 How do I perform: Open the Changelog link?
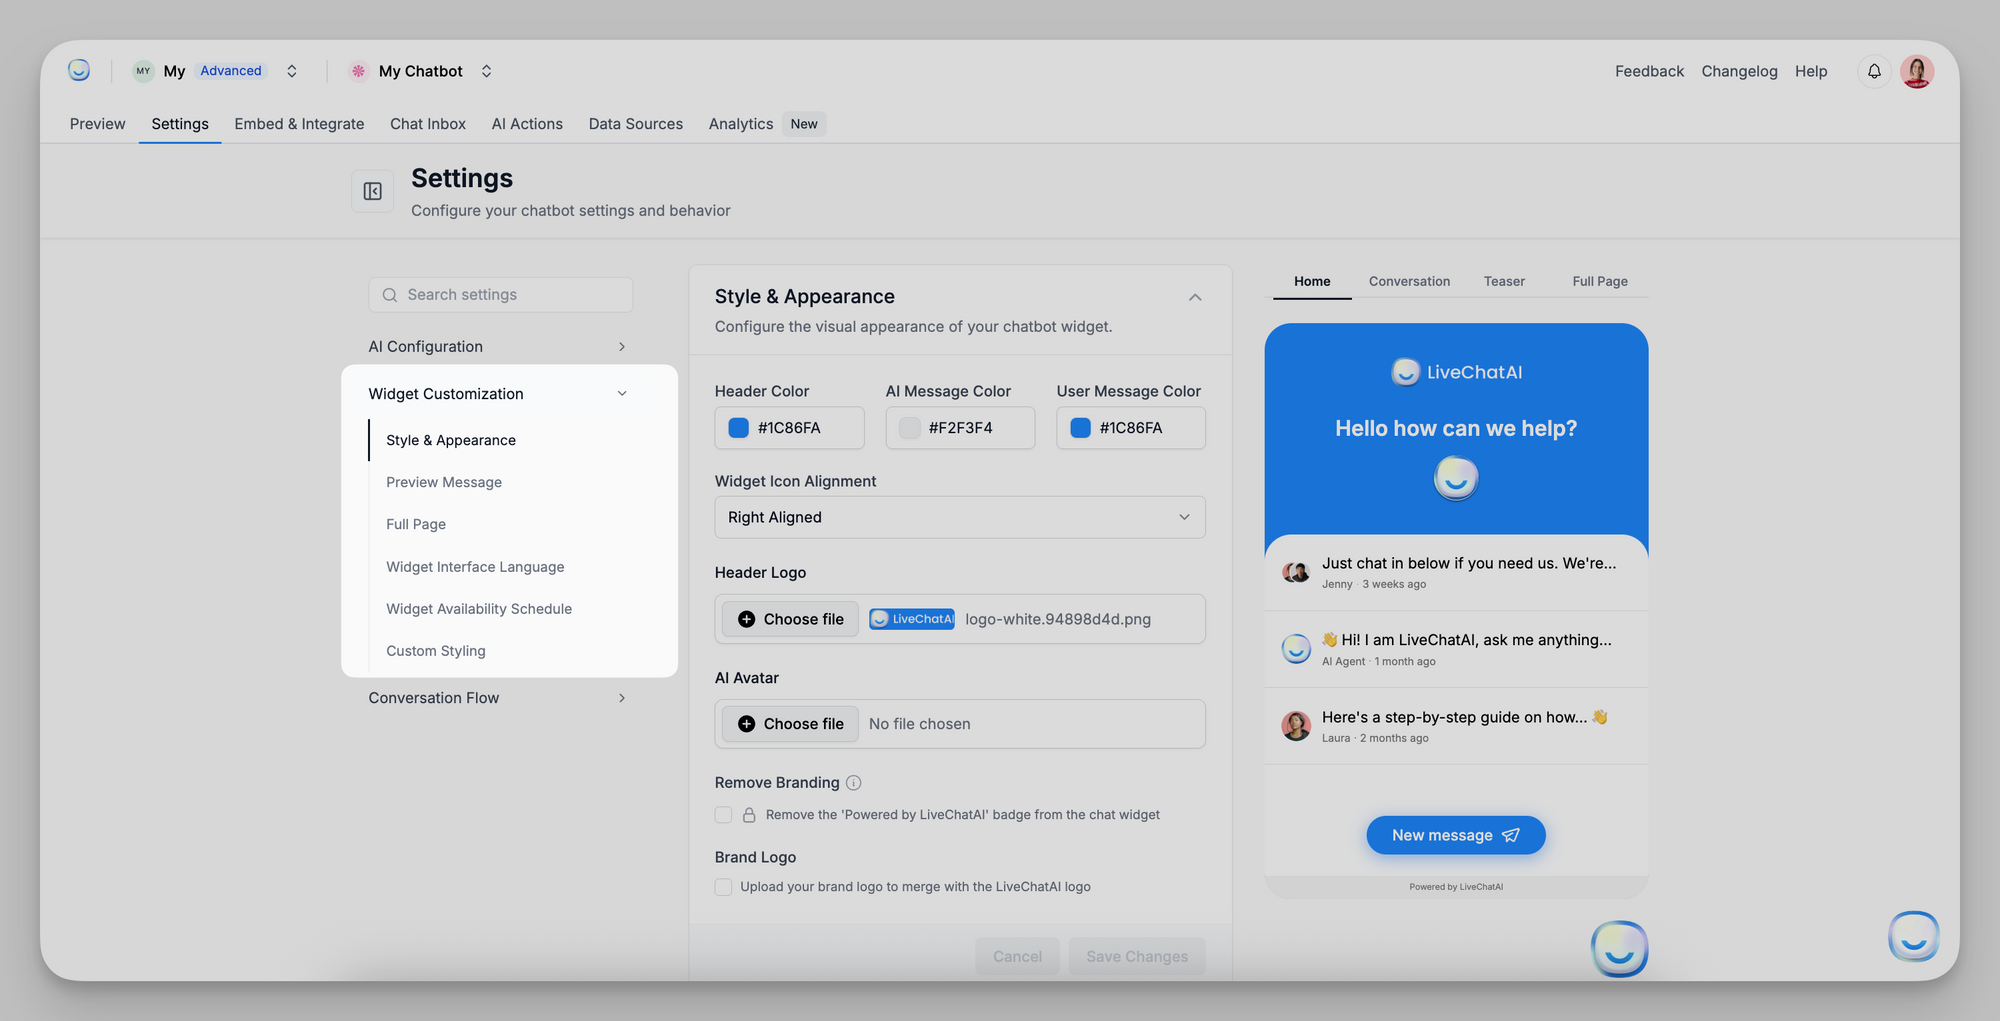pos(1739,71)
